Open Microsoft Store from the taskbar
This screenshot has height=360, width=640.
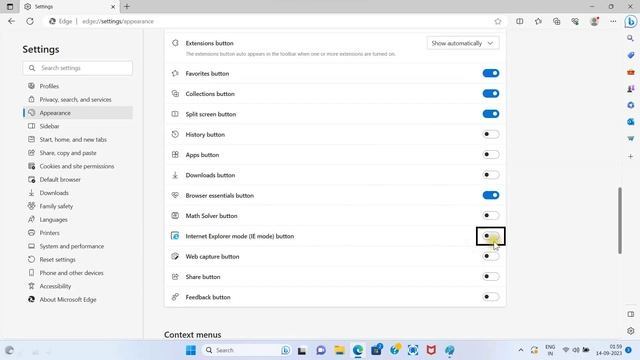[x=376, y=350]
